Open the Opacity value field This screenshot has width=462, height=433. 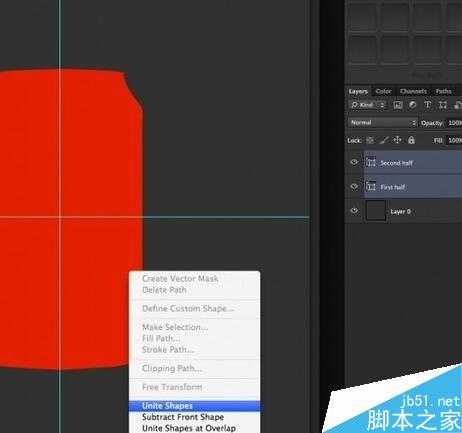[x=454, y=123]
